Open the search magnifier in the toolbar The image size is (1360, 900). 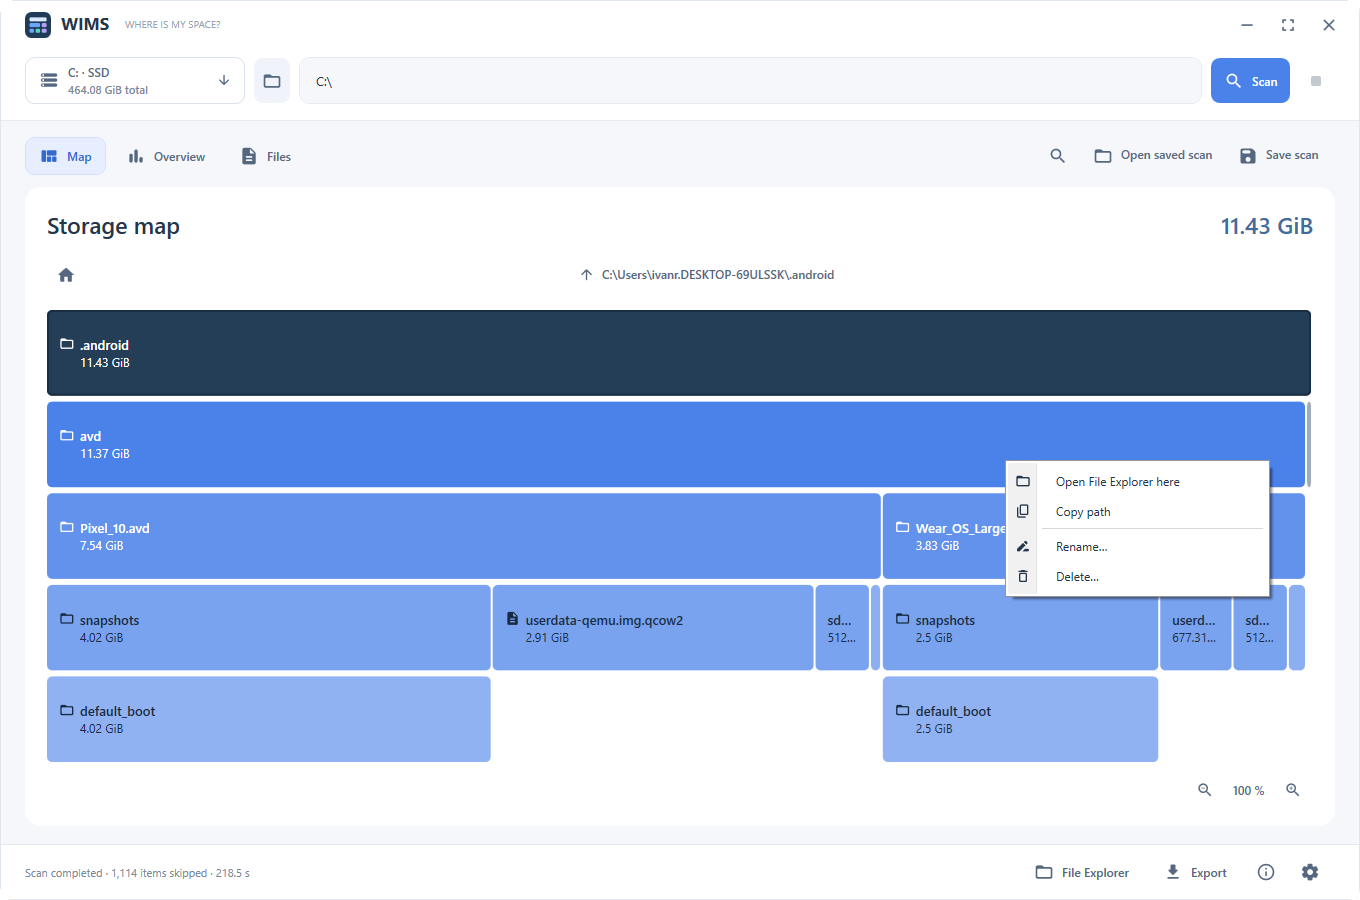(1057, 156)
